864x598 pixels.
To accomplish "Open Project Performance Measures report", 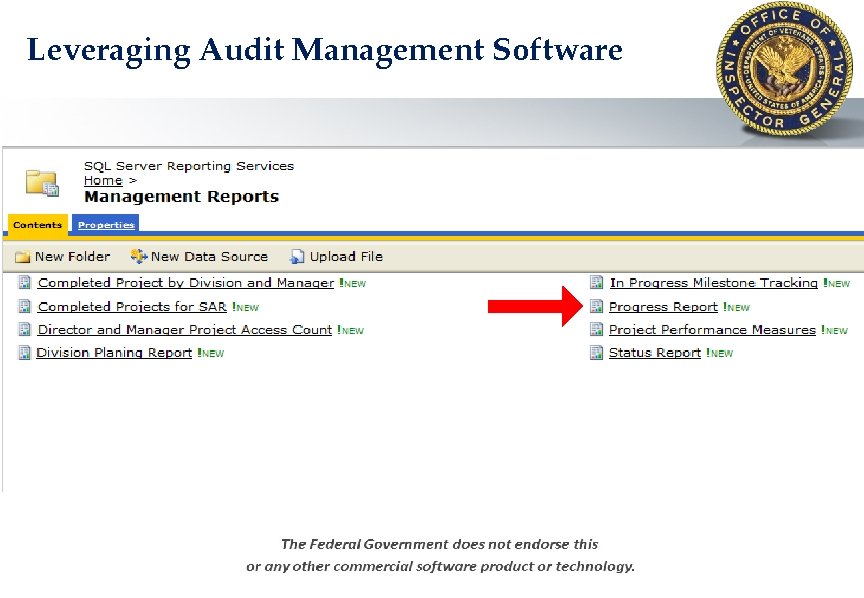I will click(x=712, y=330).
